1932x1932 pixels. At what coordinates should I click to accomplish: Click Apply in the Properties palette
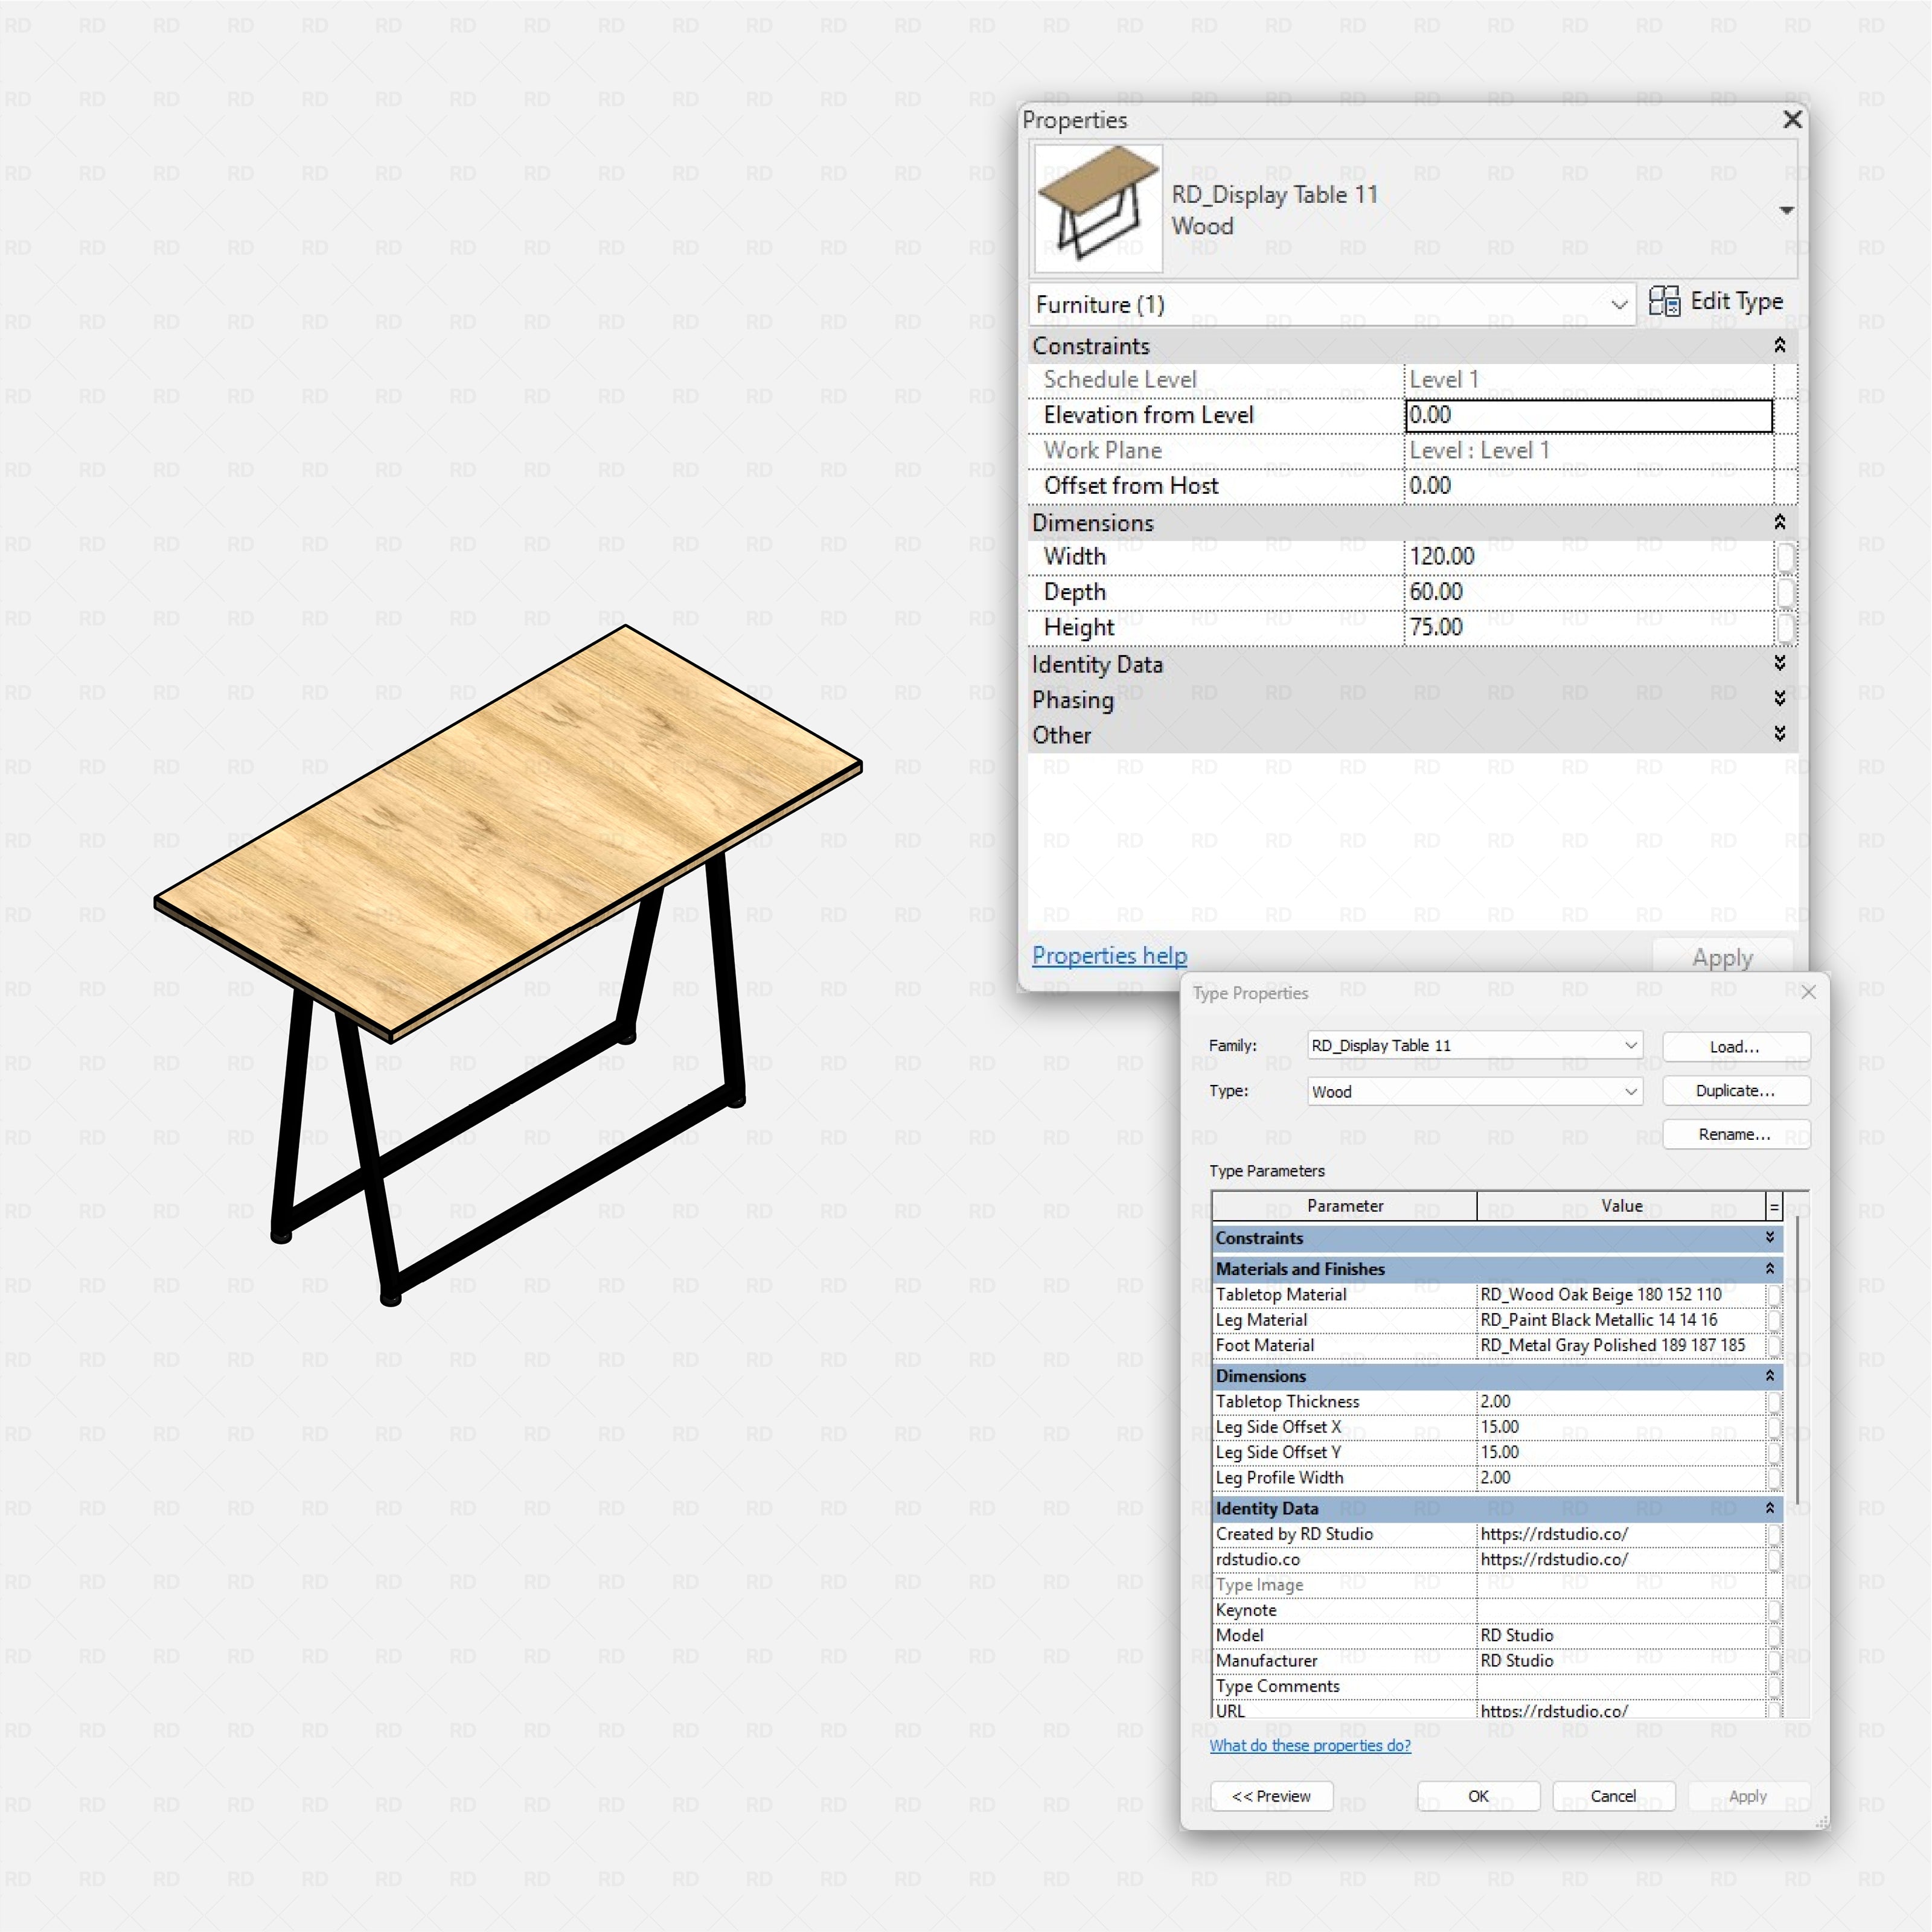click(x=1722, y=957)
